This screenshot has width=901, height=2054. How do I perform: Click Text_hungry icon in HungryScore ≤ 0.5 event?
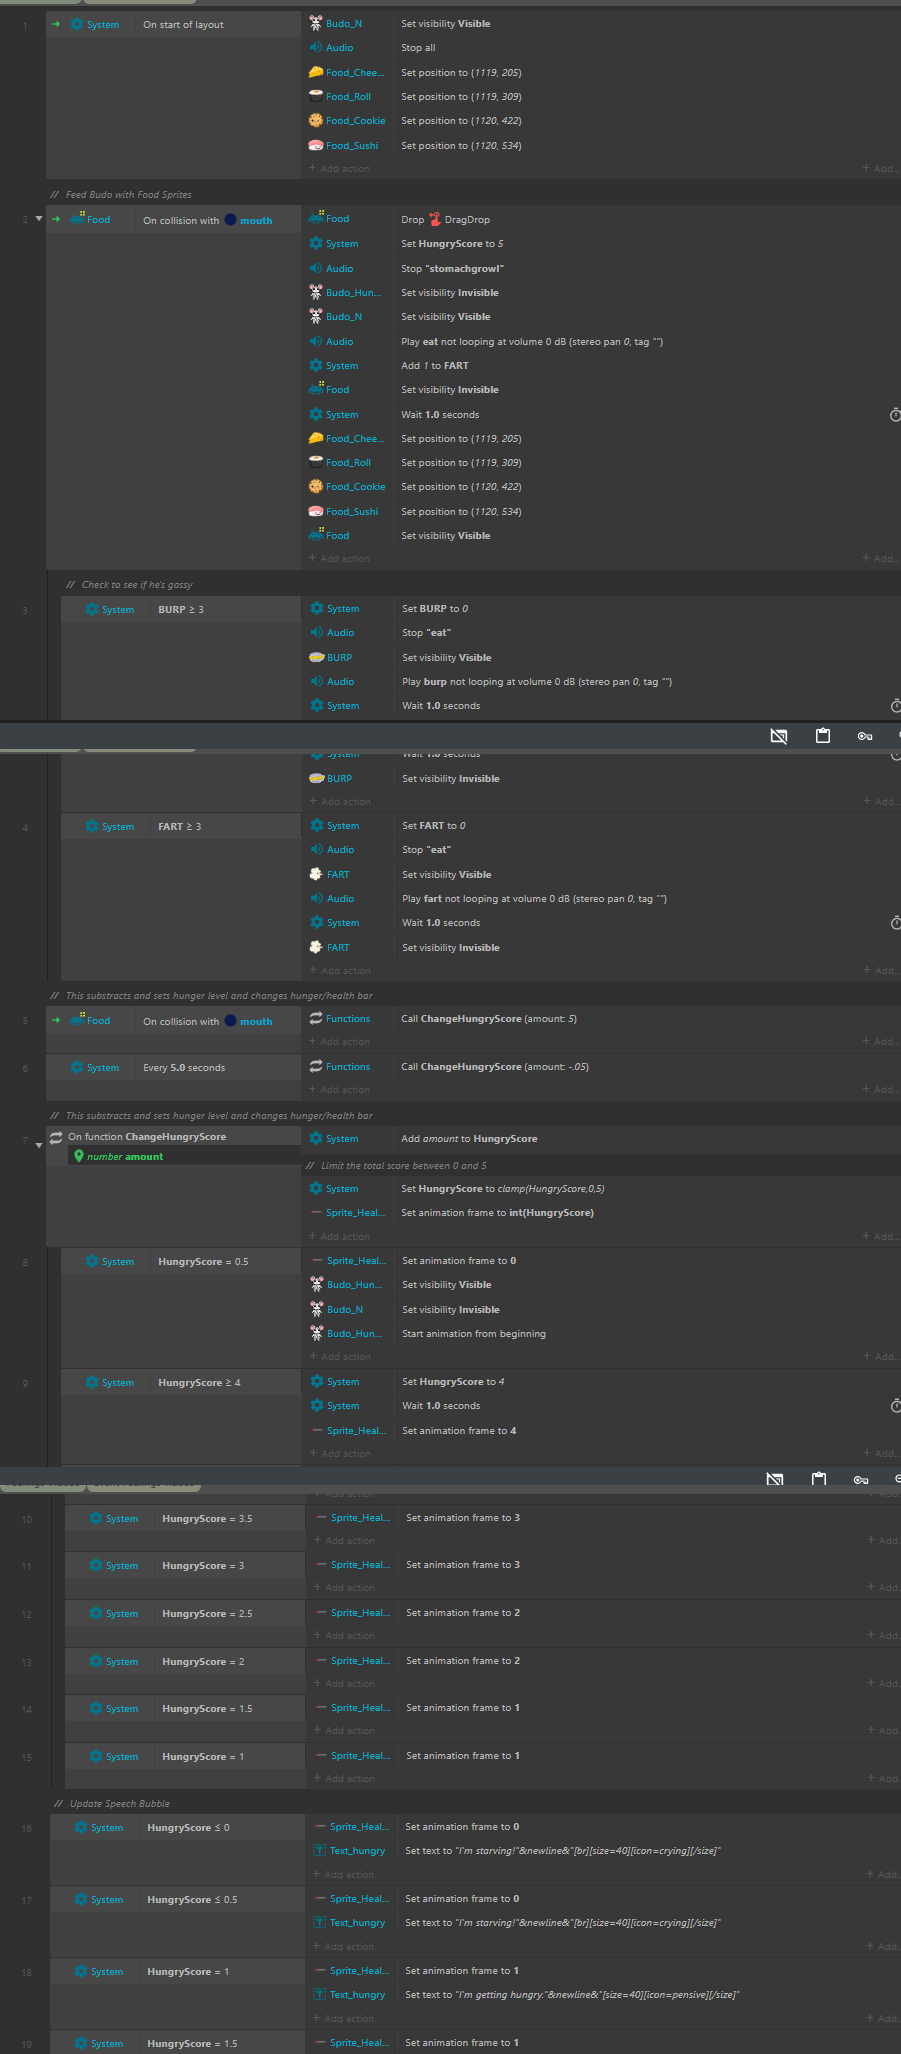320,1922
